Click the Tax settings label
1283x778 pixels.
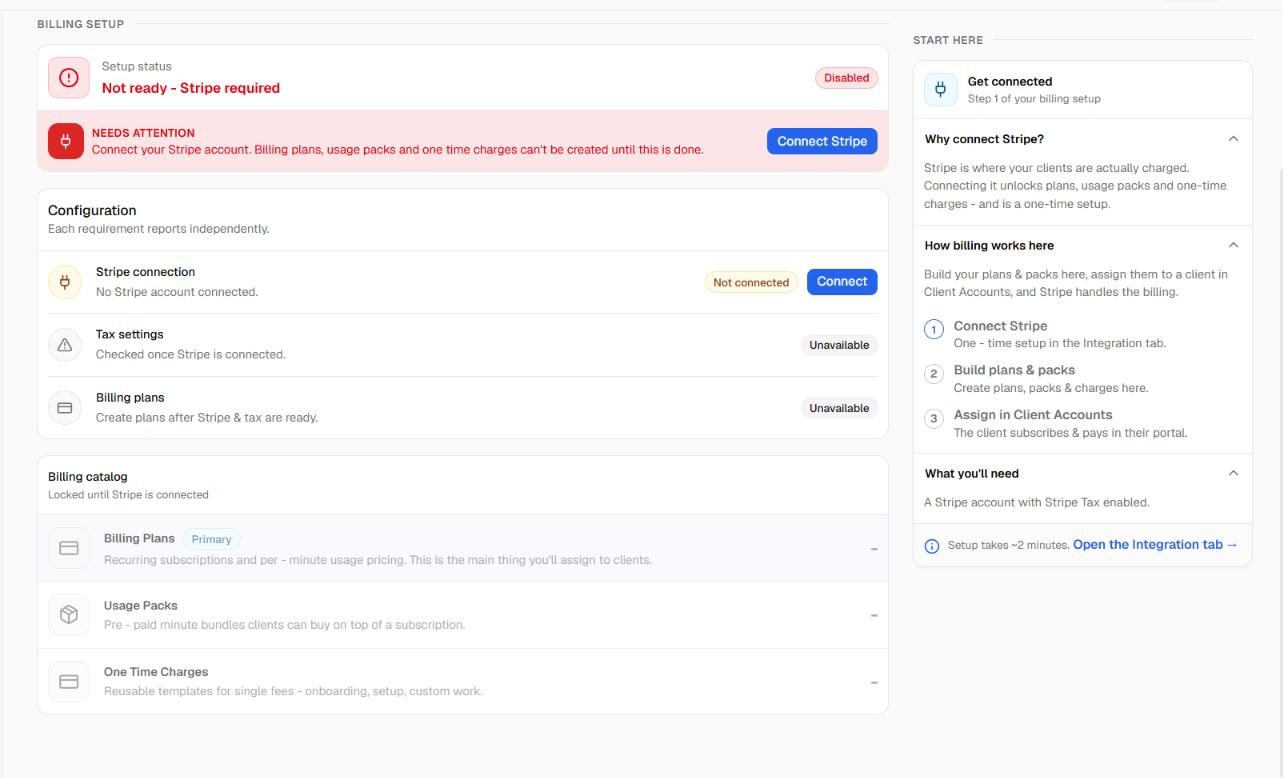129,334
